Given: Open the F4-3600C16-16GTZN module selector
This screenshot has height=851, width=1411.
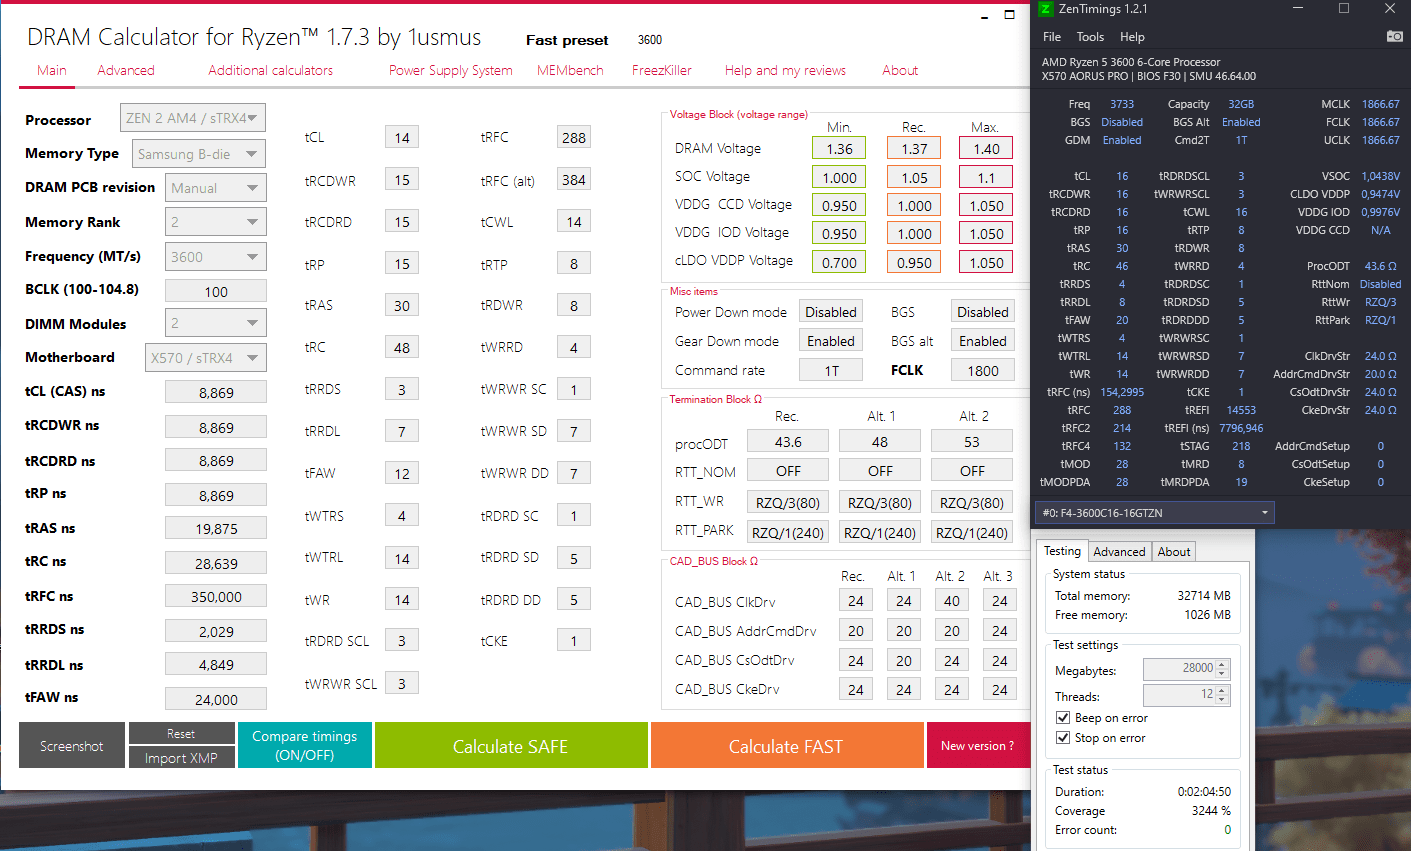Looking at the screenshot, I should coord(1154,513).
